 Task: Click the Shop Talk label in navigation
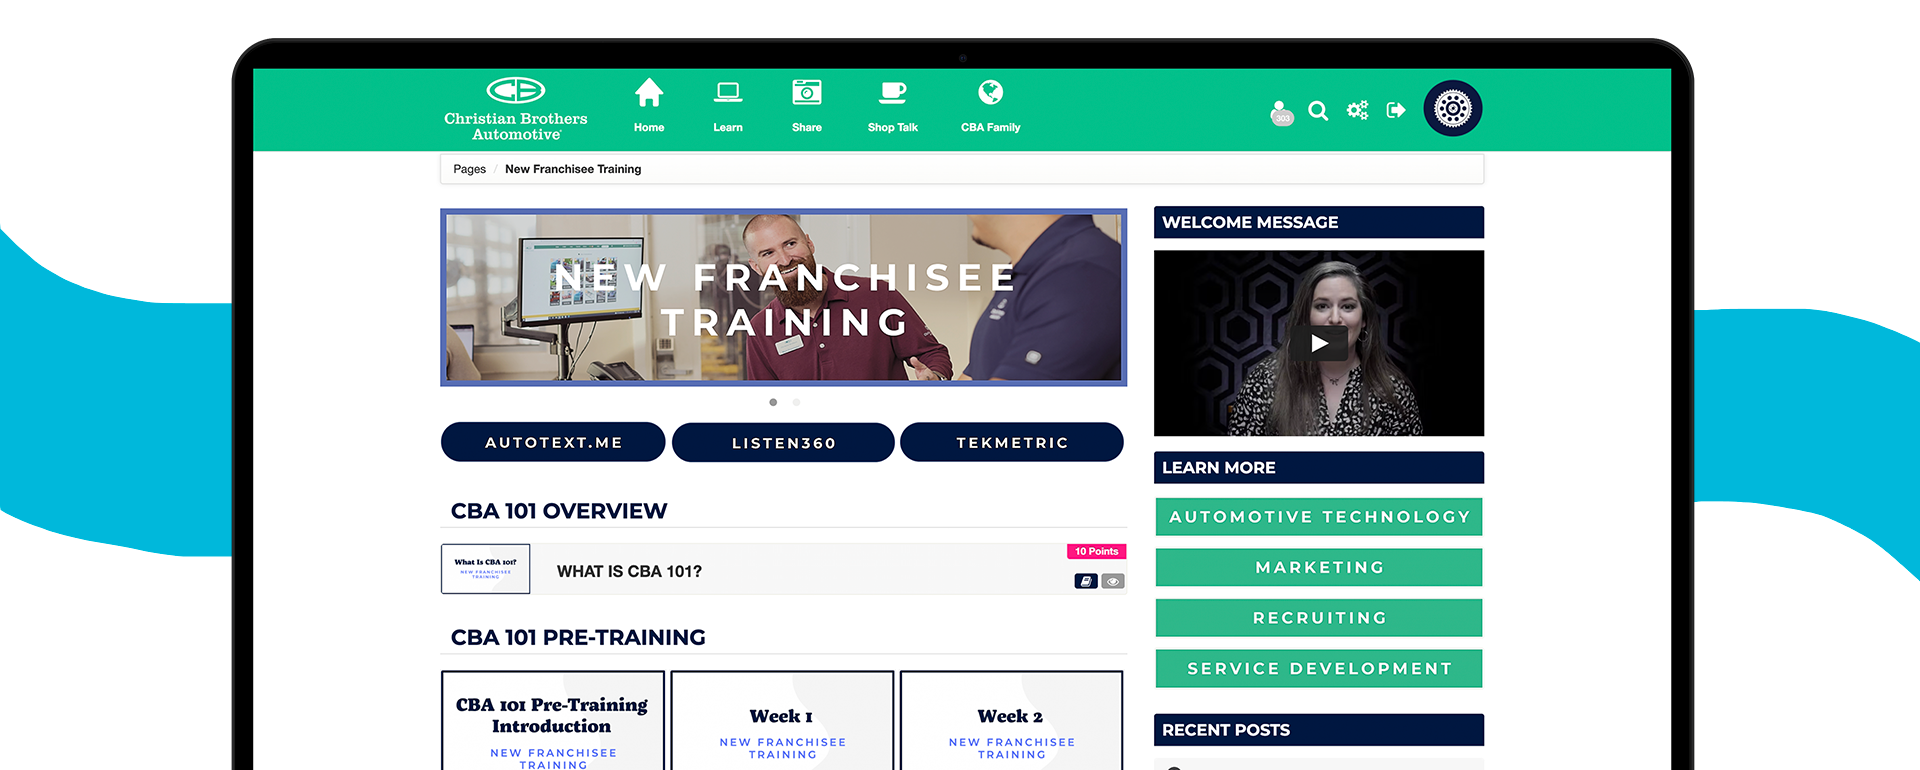pyautogui.click(x=893, y=127)
